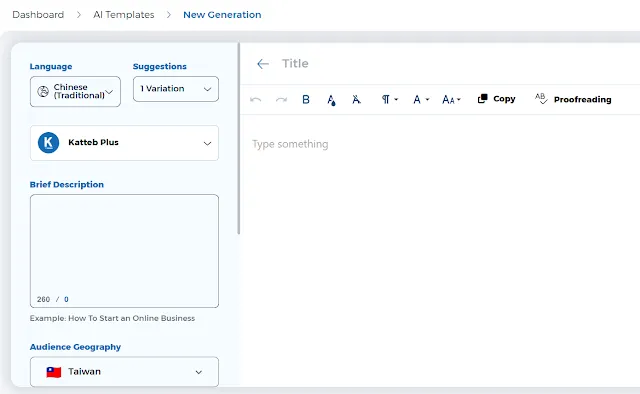Image resolution: width=640 pixels, height=394 pixels.
Task: Open the Audience Geography dropdown showing Taiwan
Action: tap(124, 372)
